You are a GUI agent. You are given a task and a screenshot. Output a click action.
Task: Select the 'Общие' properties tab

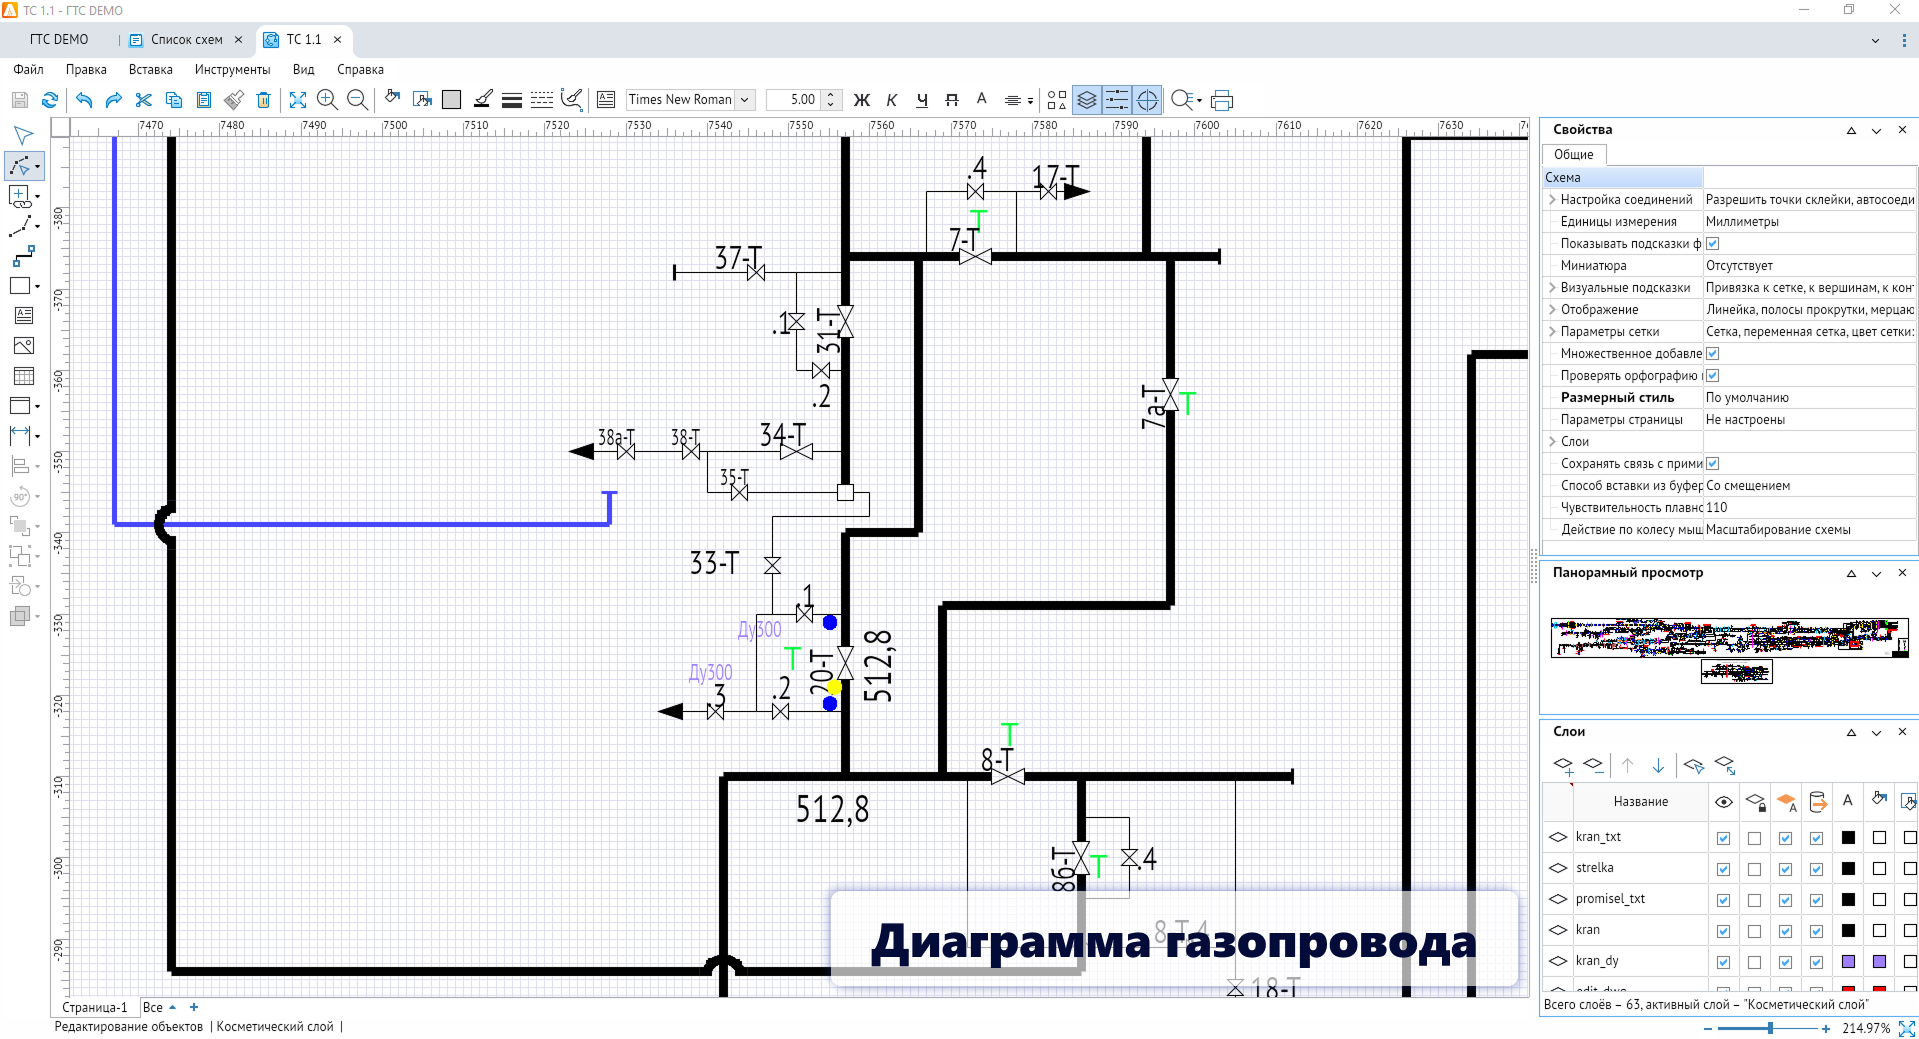(x=1573, y=154)
